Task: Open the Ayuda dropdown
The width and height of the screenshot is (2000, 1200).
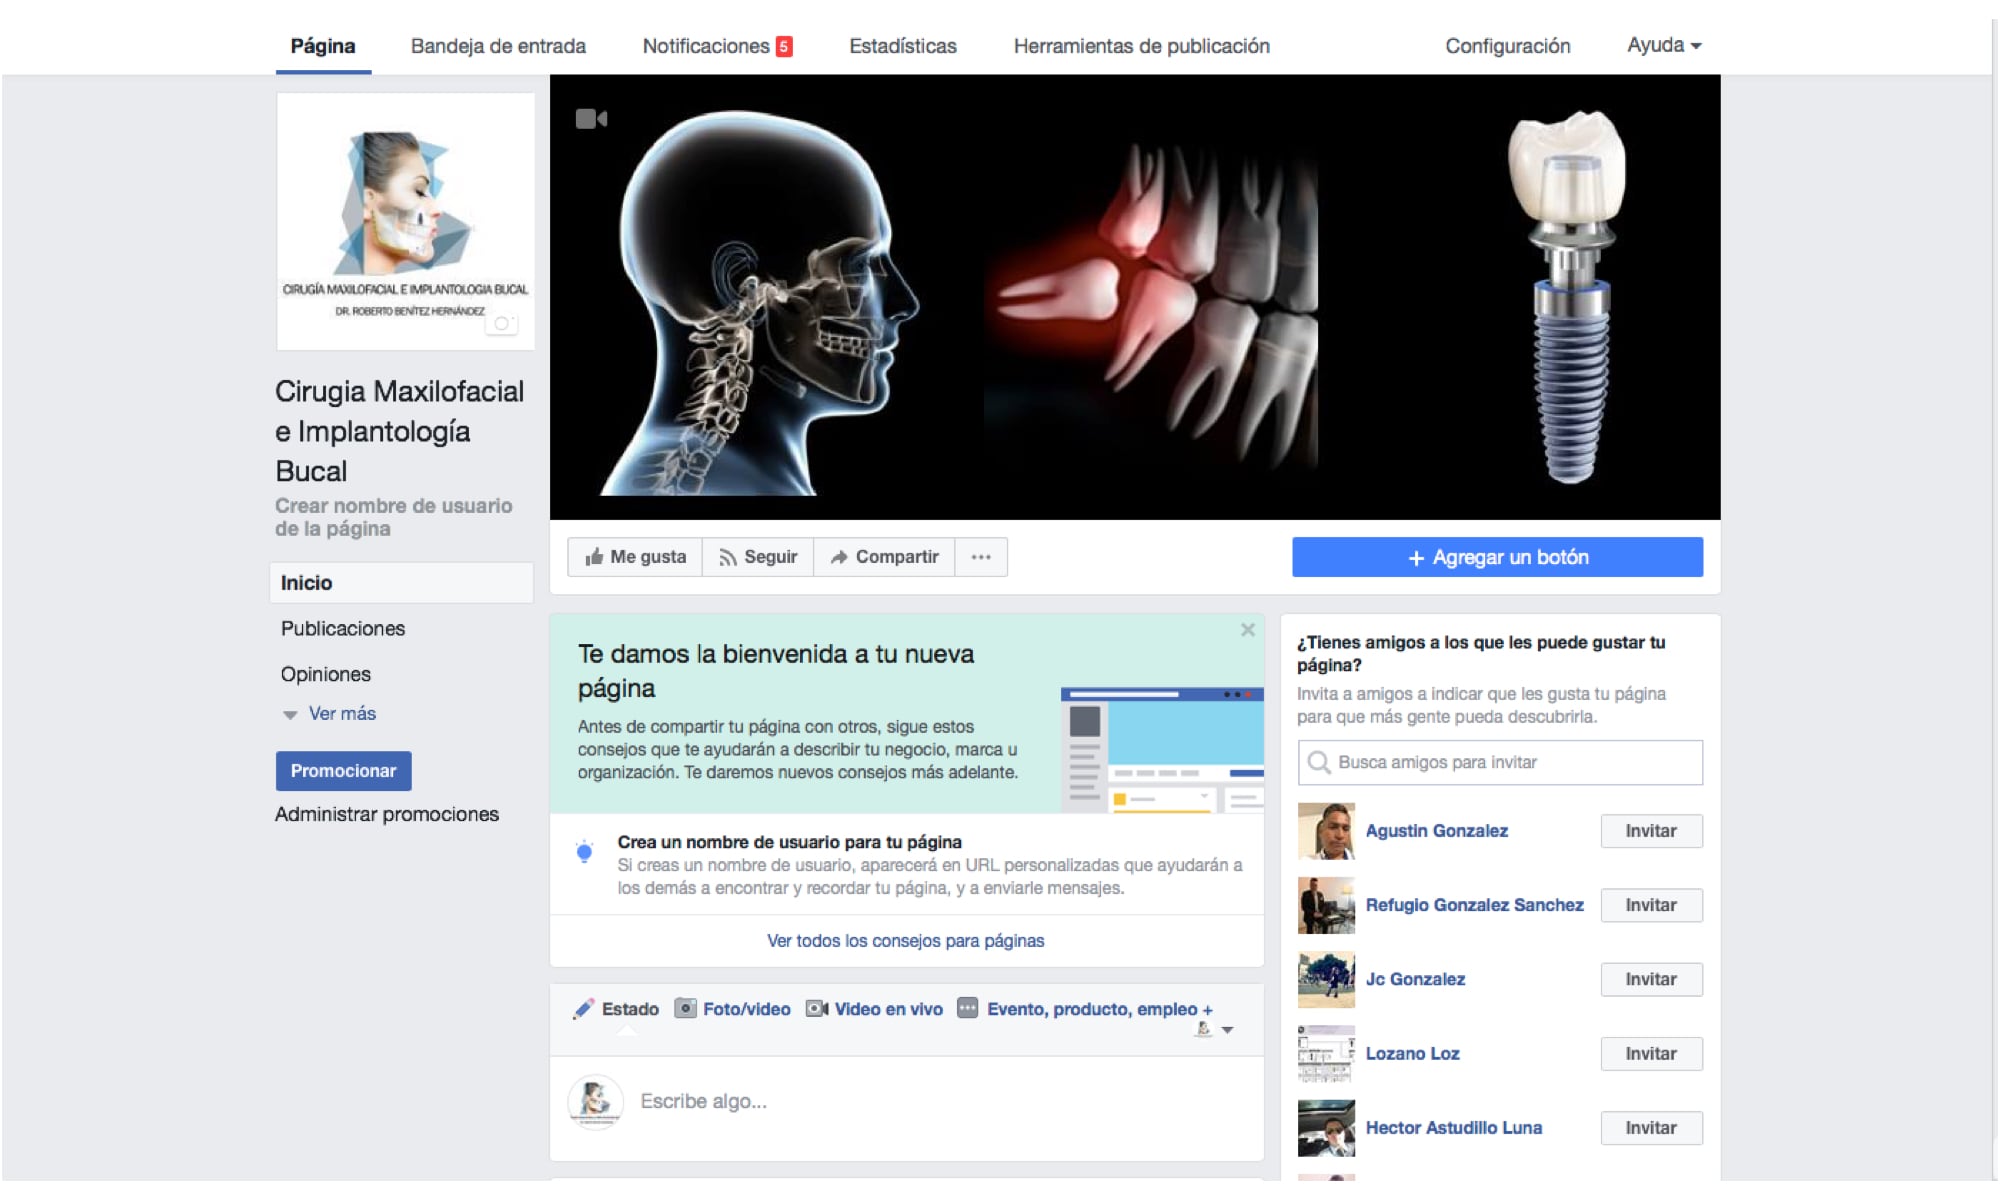Action: click(x=1662, y=45)
